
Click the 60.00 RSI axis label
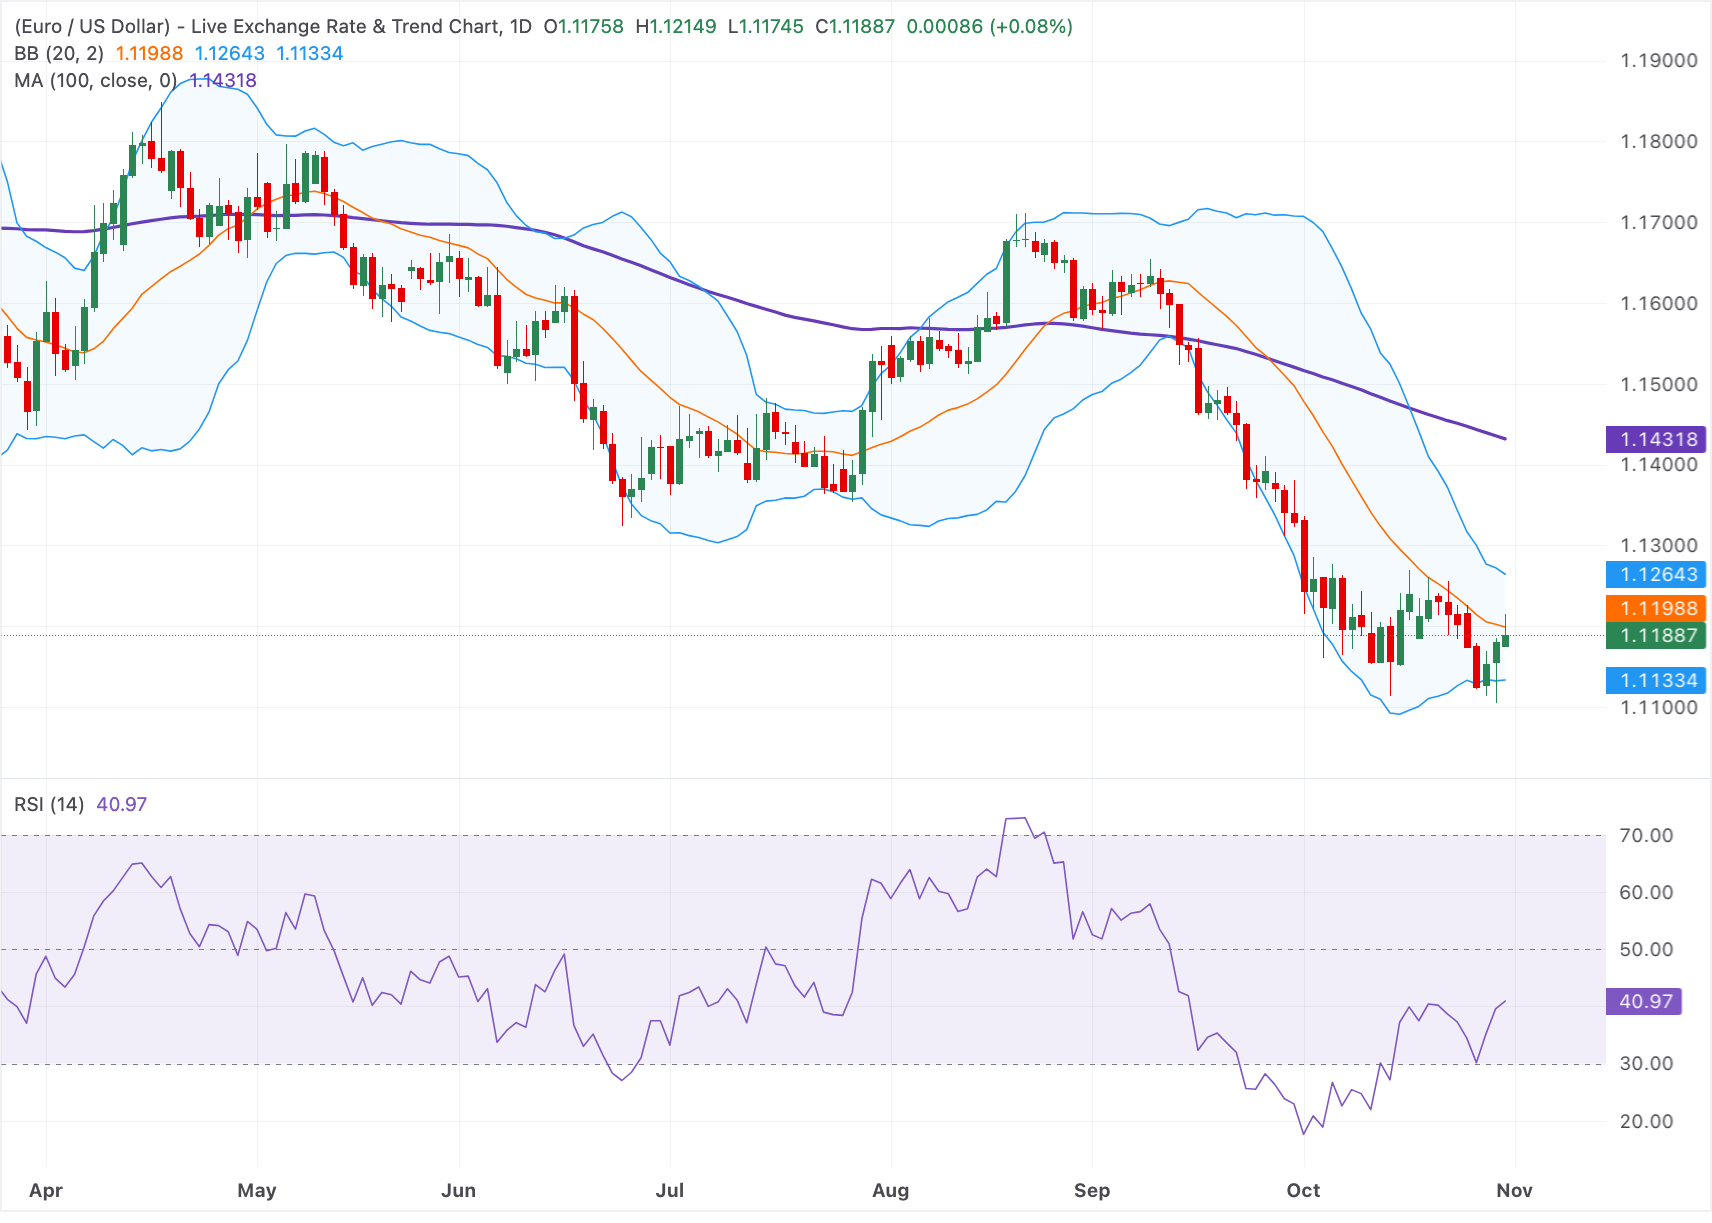1646,892
